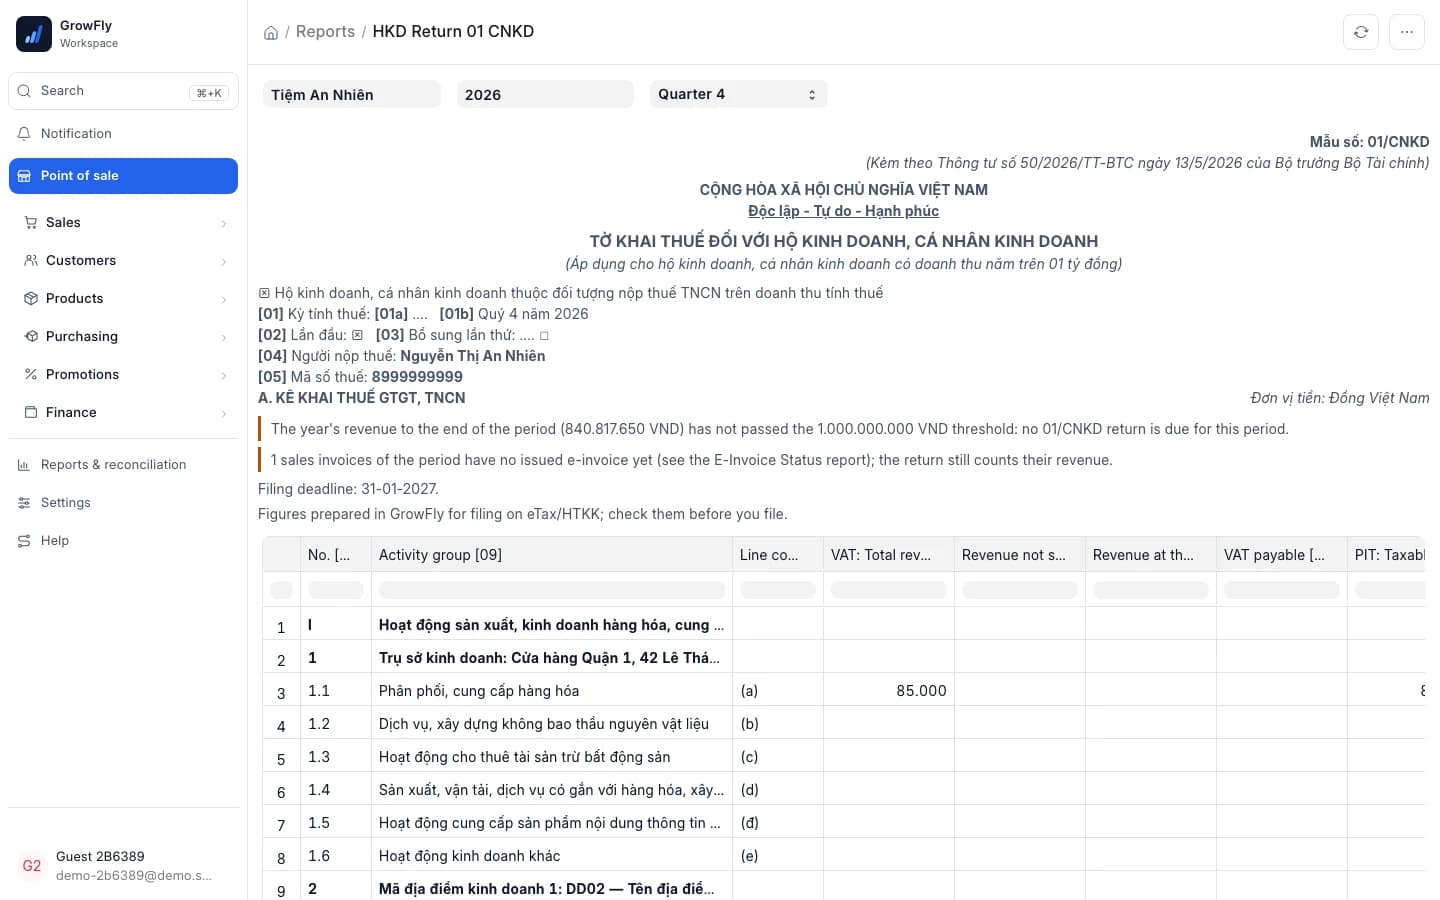This screenshot has height=900, width=1440.
Task: Expand the Products submenu chevron
Action: pyautogui.click(x=223, y=299)
